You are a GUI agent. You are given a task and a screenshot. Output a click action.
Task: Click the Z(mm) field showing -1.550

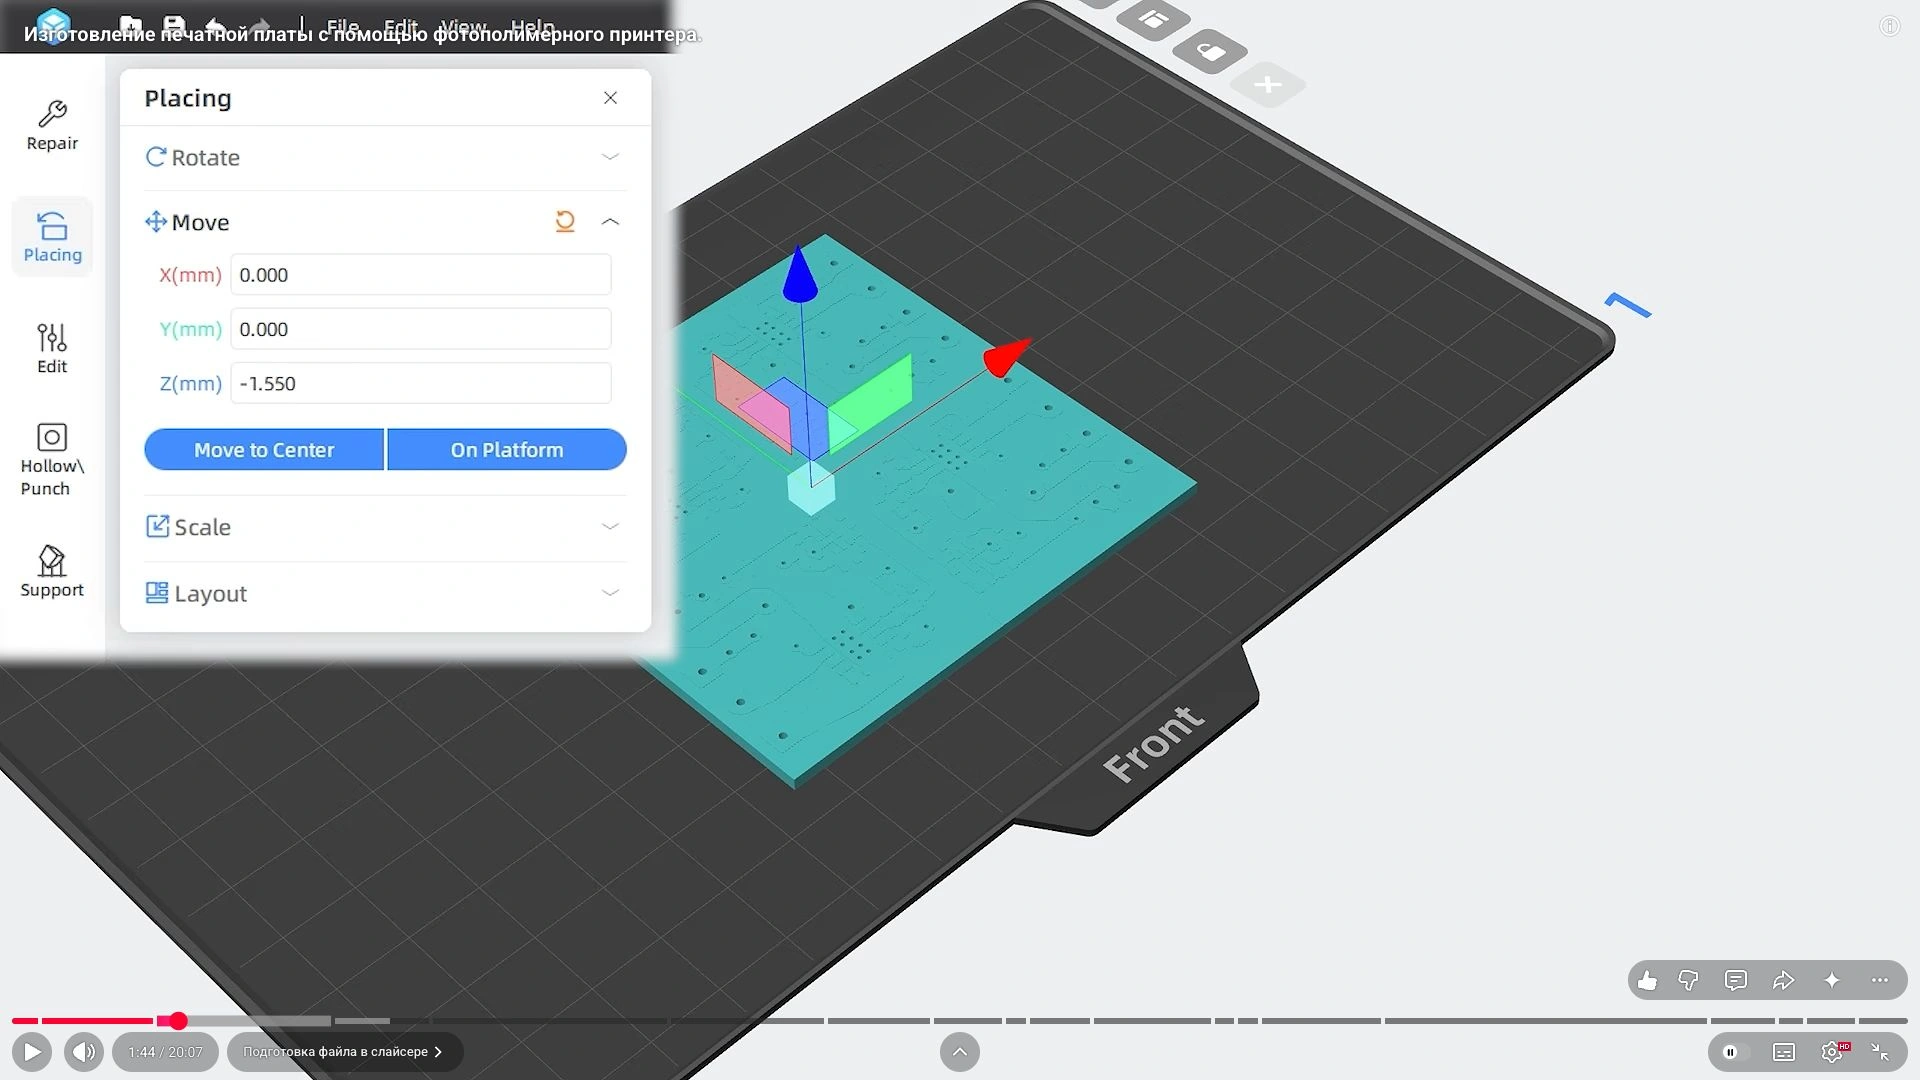coord(421,383)
